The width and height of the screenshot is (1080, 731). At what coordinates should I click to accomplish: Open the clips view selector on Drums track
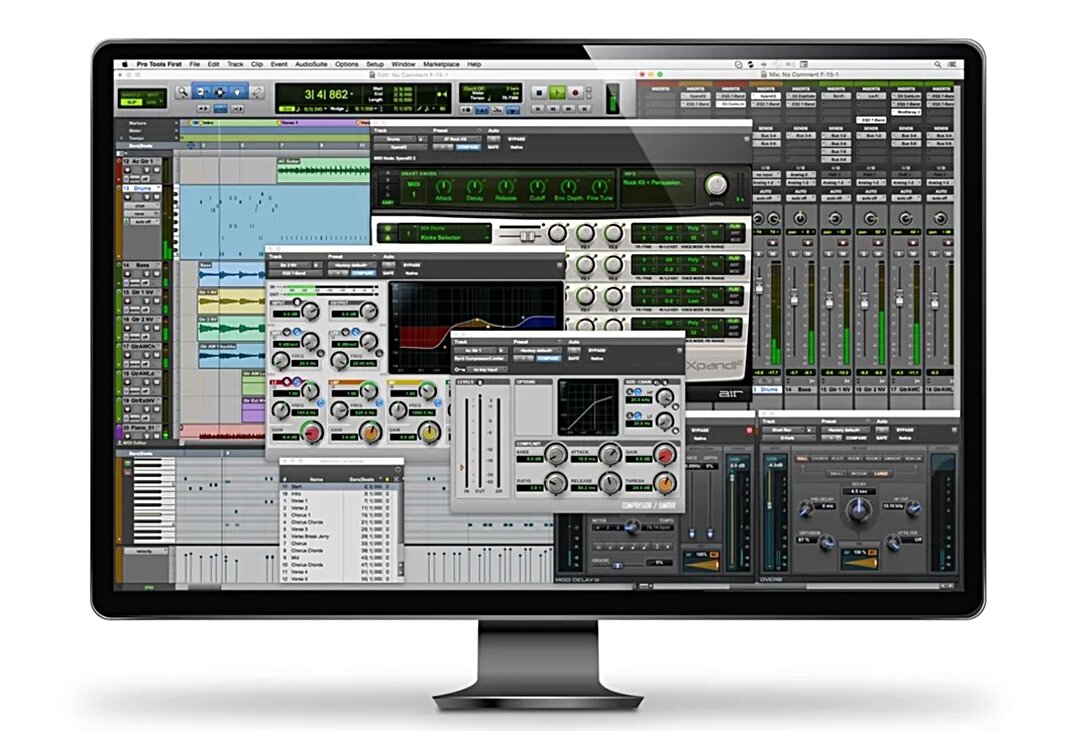click(141, 206)
